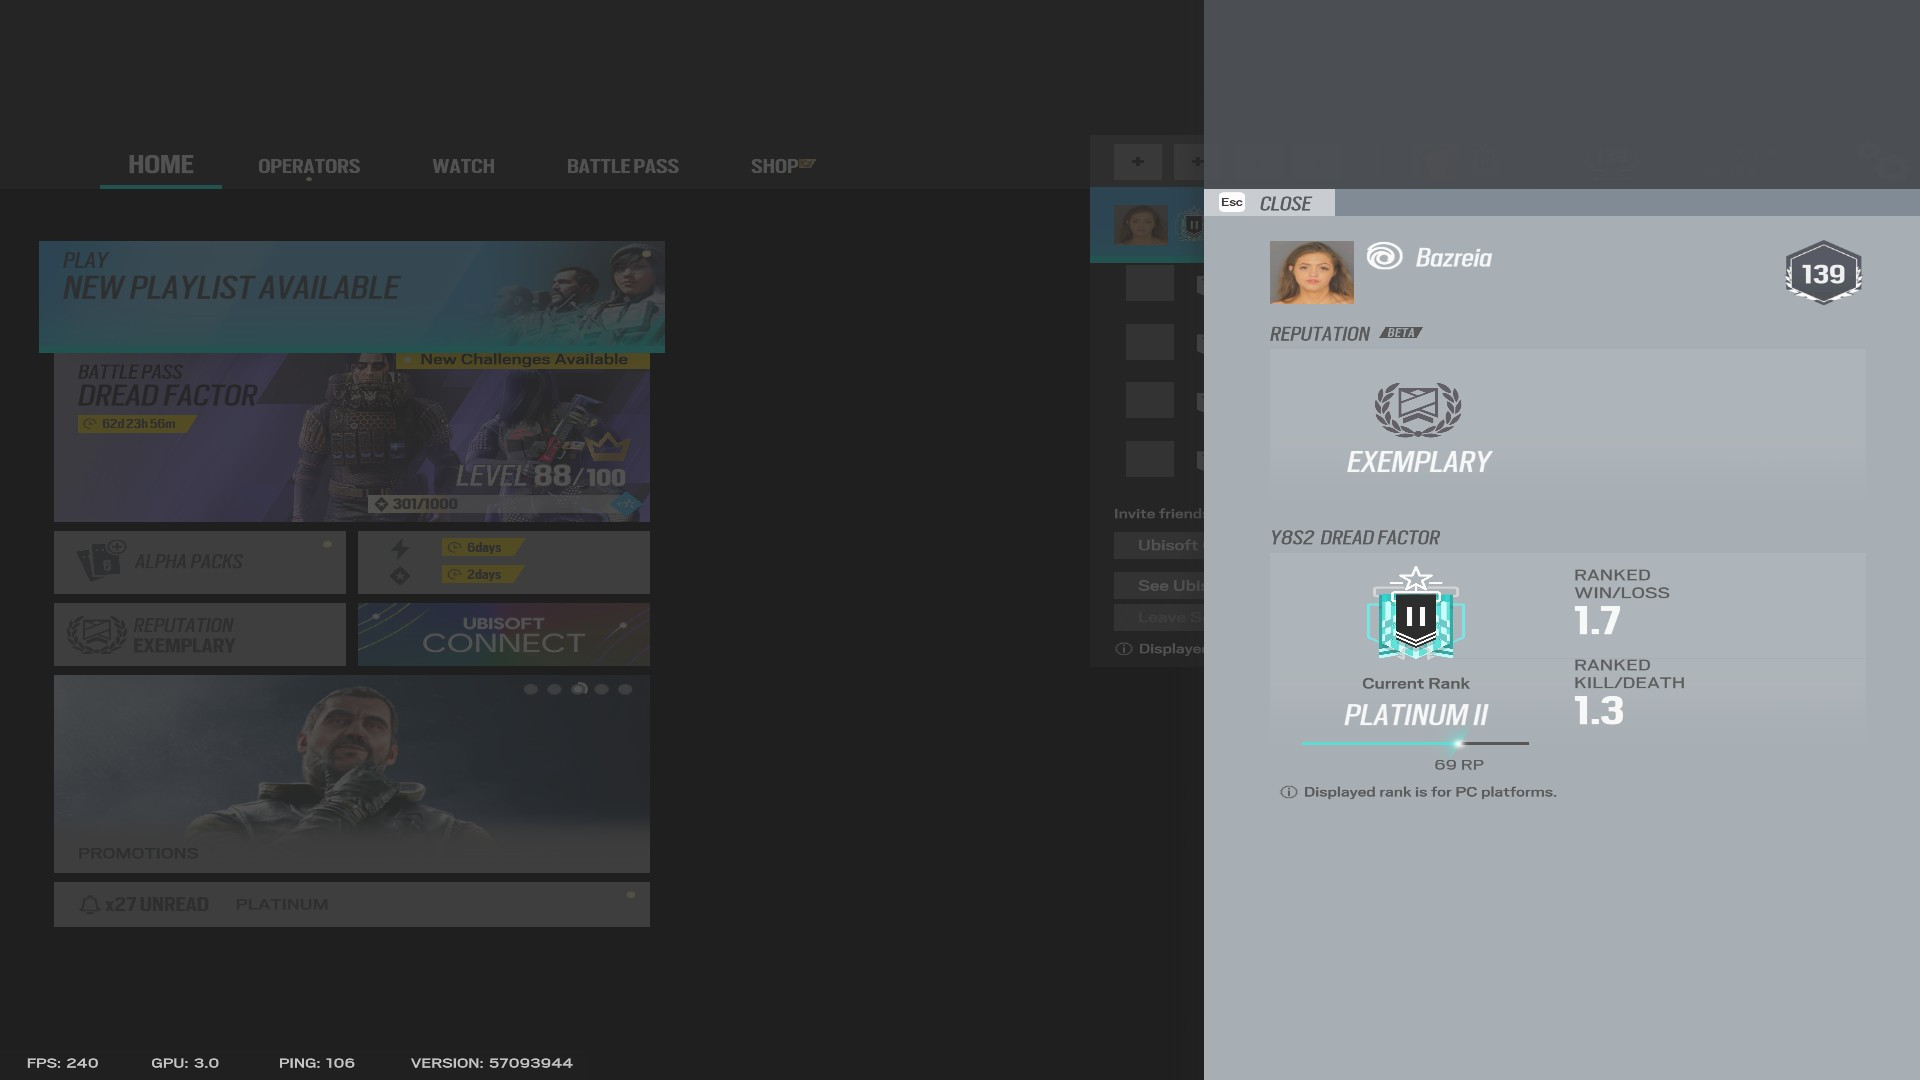This screenshot has height=1080, width=1920.
Task: Select the first Promotions carousel dot
Action: [531, 689]
